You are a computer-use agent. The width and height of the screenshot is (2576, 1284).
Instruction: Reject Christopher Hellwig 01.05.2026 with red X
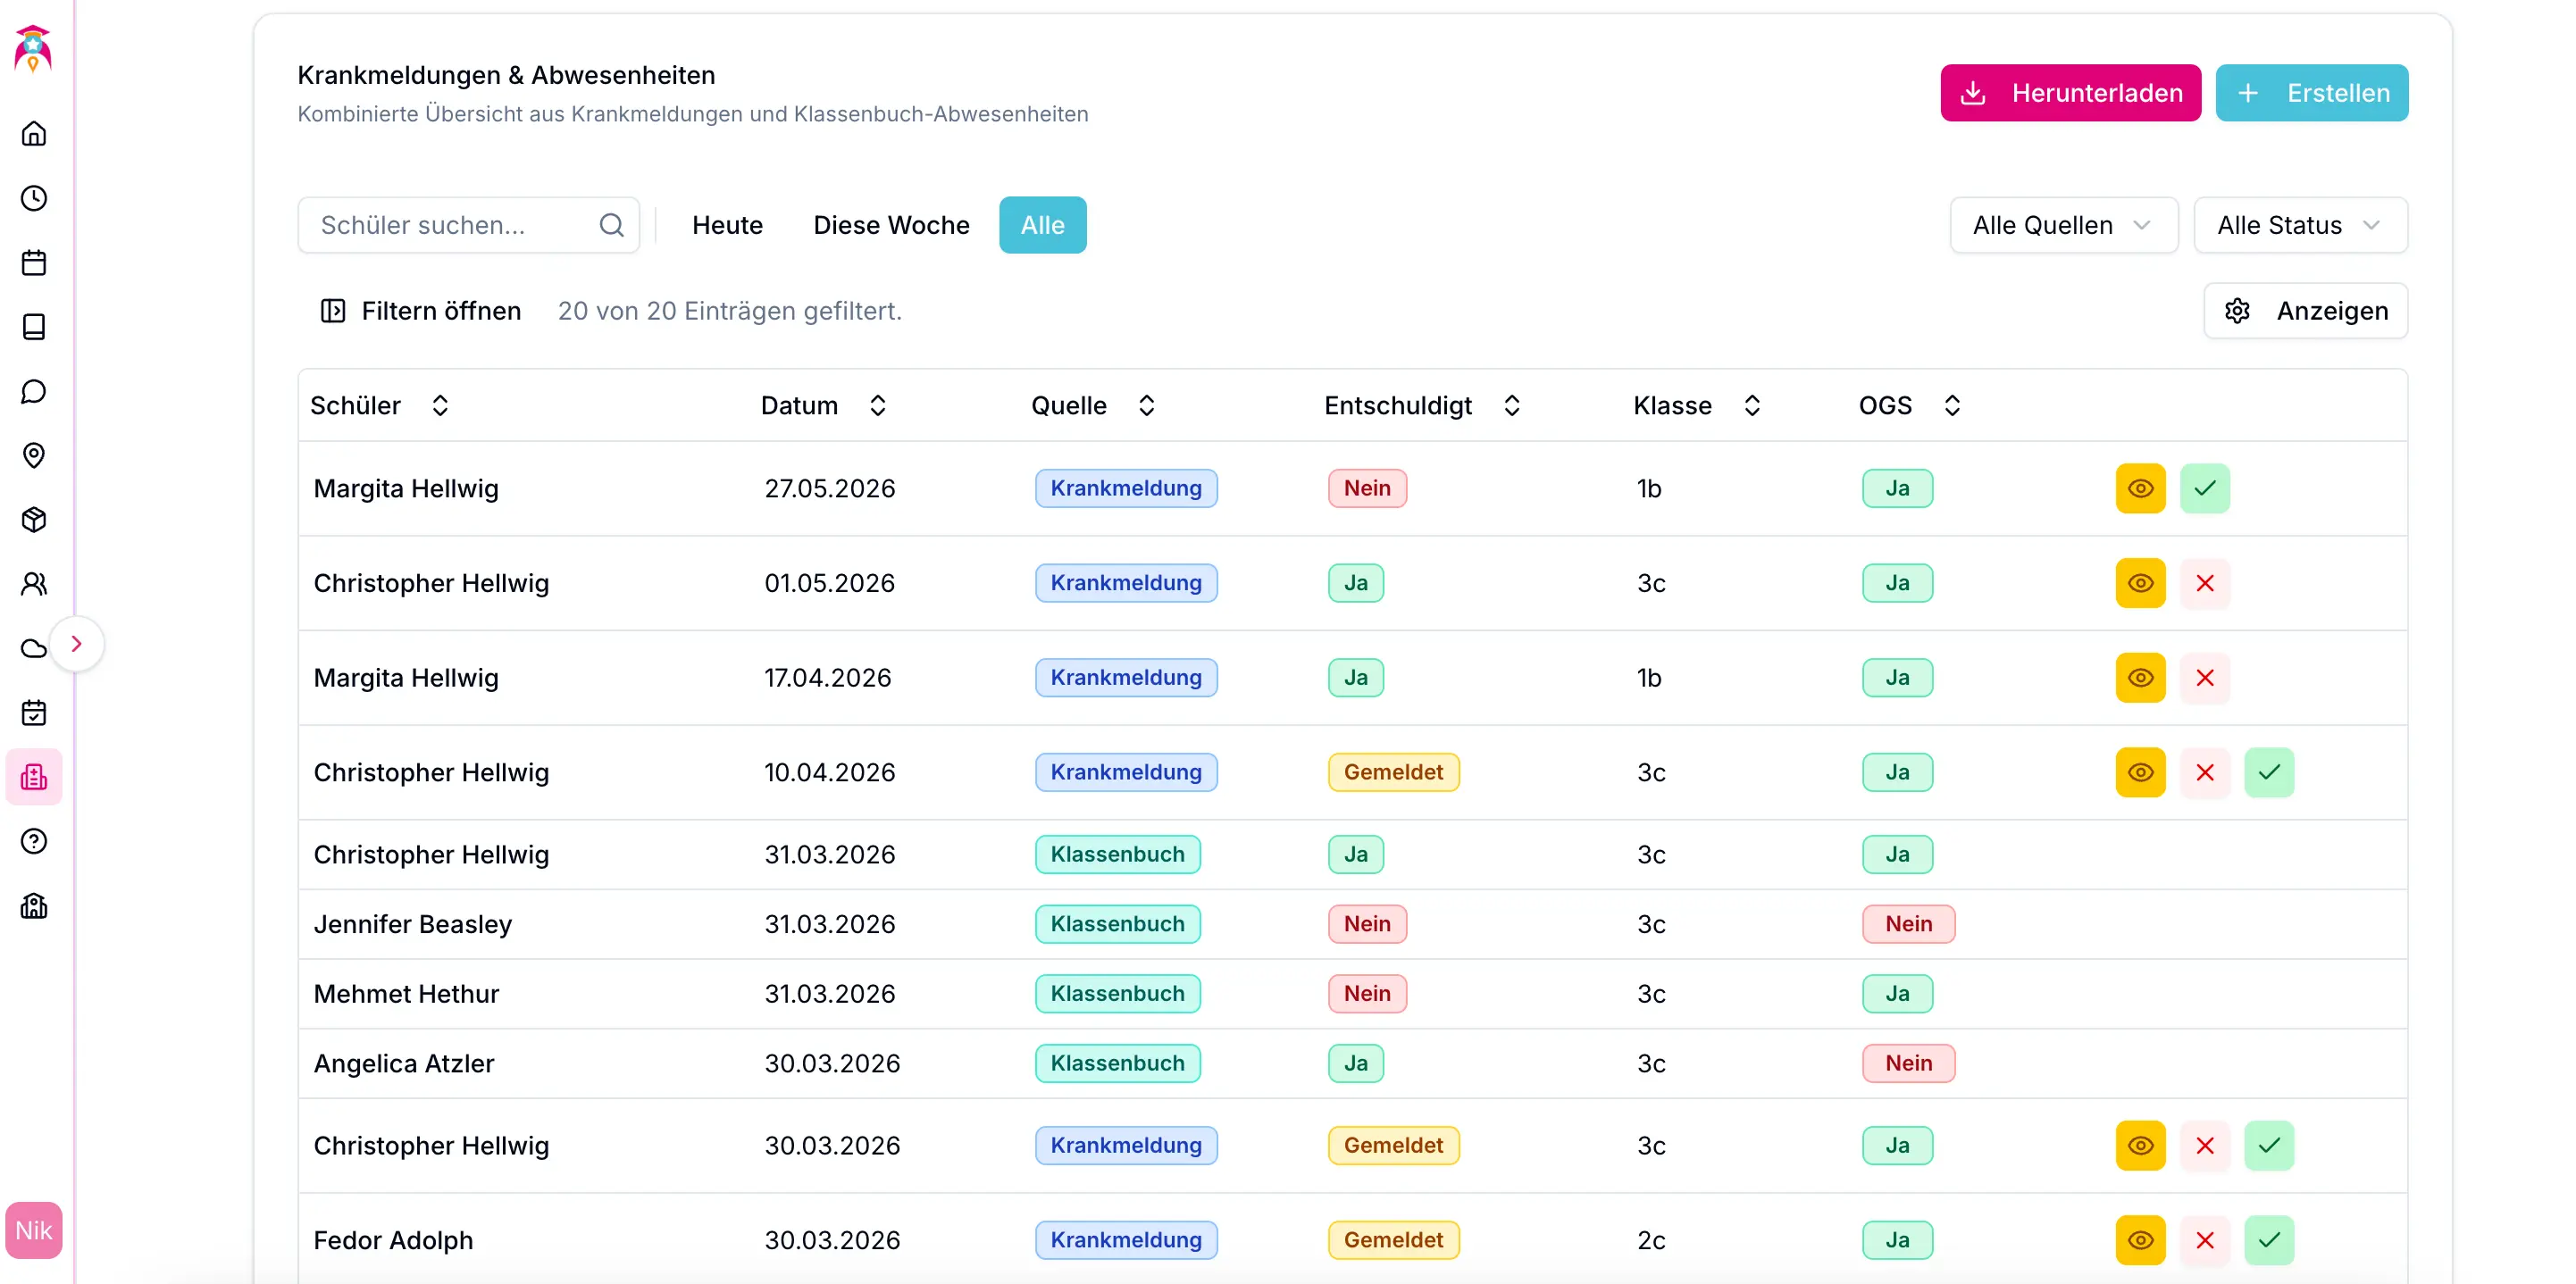click(x=2204, y=583)
